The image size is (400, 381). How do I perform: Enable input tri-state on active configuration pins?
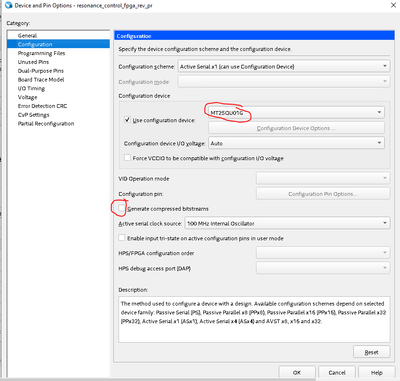coord(122,238)
